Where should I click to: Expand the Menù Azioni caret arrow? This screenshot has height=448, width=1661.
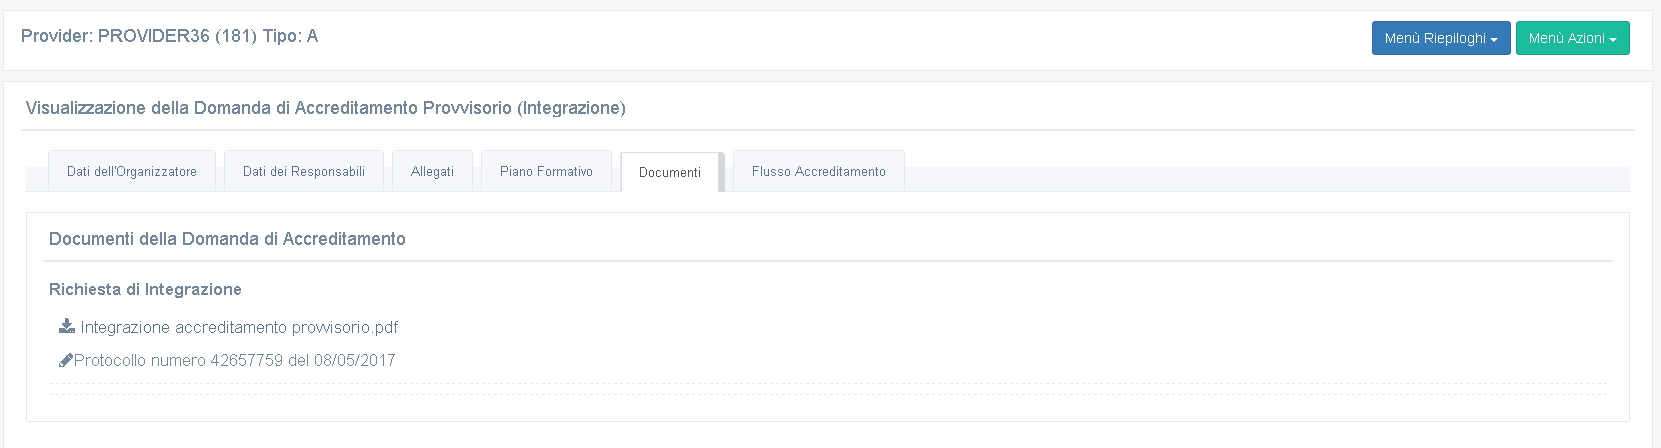1613,40
